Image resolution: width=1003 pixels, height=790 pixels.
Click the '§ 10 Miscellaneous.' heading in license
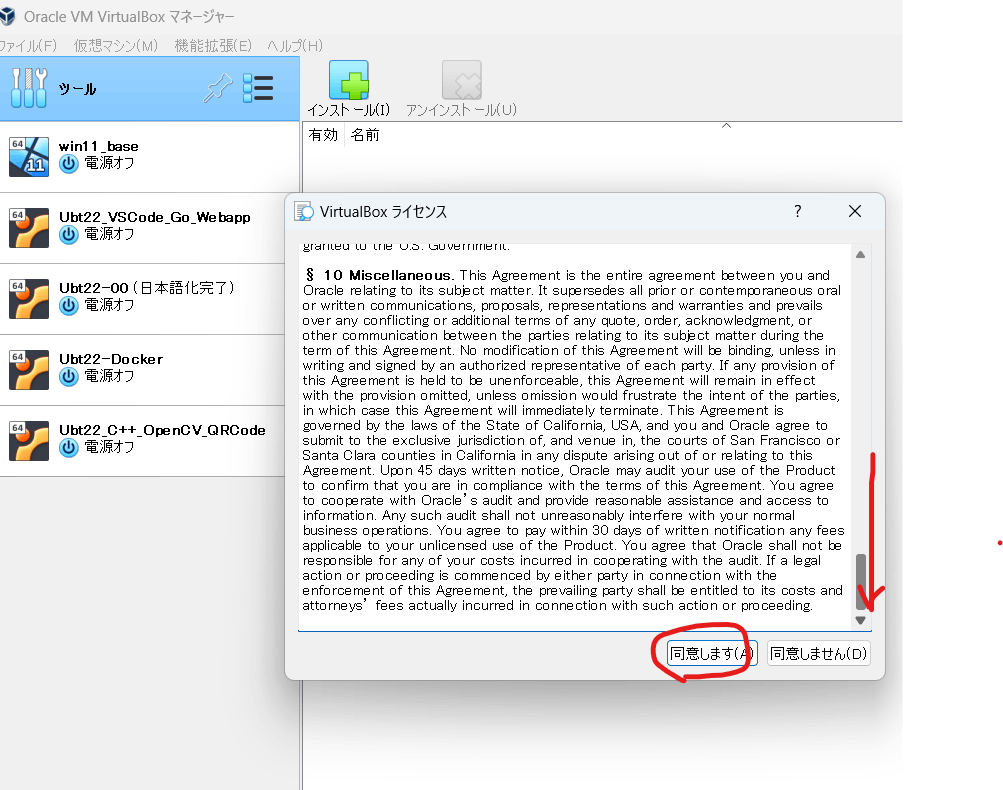[x=379, y=275]
